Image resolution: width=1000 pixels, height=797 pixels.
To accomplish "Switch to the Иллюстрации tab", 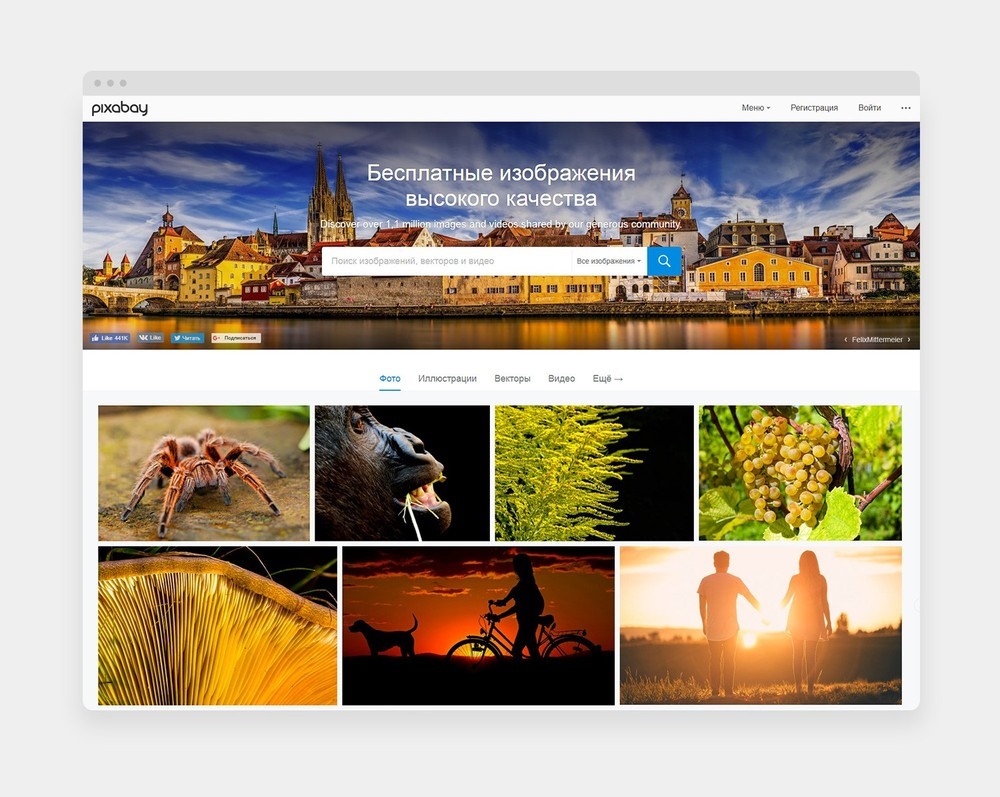I will point(447,379).
